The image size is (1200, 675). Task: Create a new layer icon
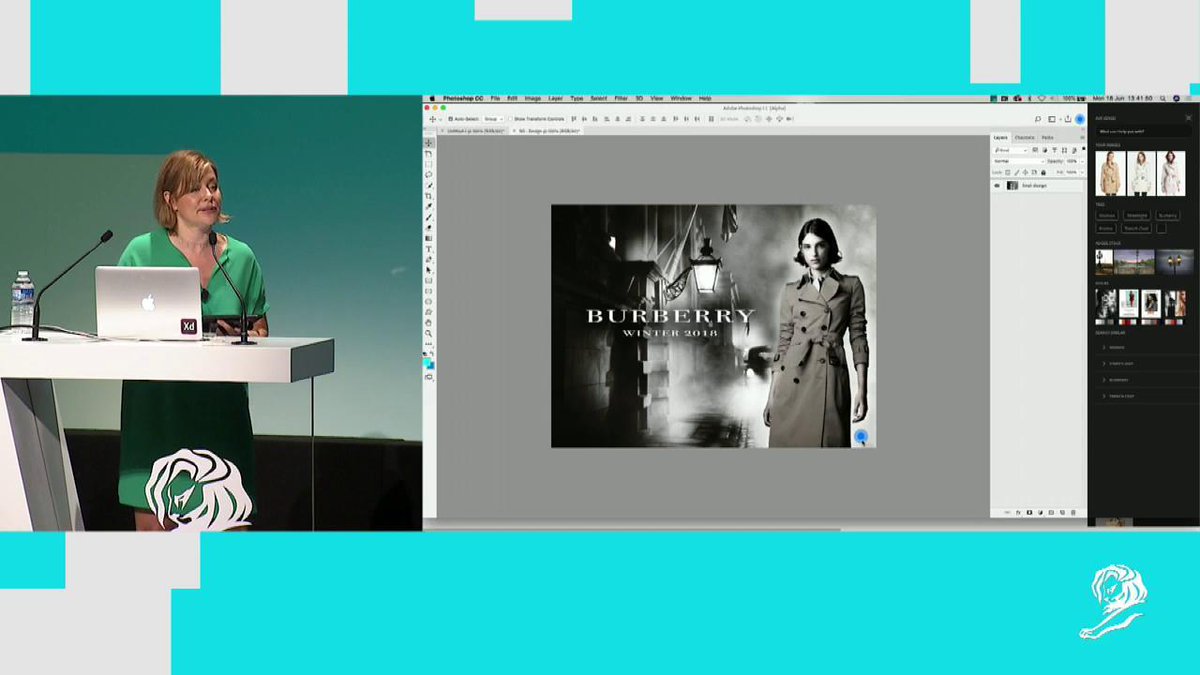[x=1062, y=513]
